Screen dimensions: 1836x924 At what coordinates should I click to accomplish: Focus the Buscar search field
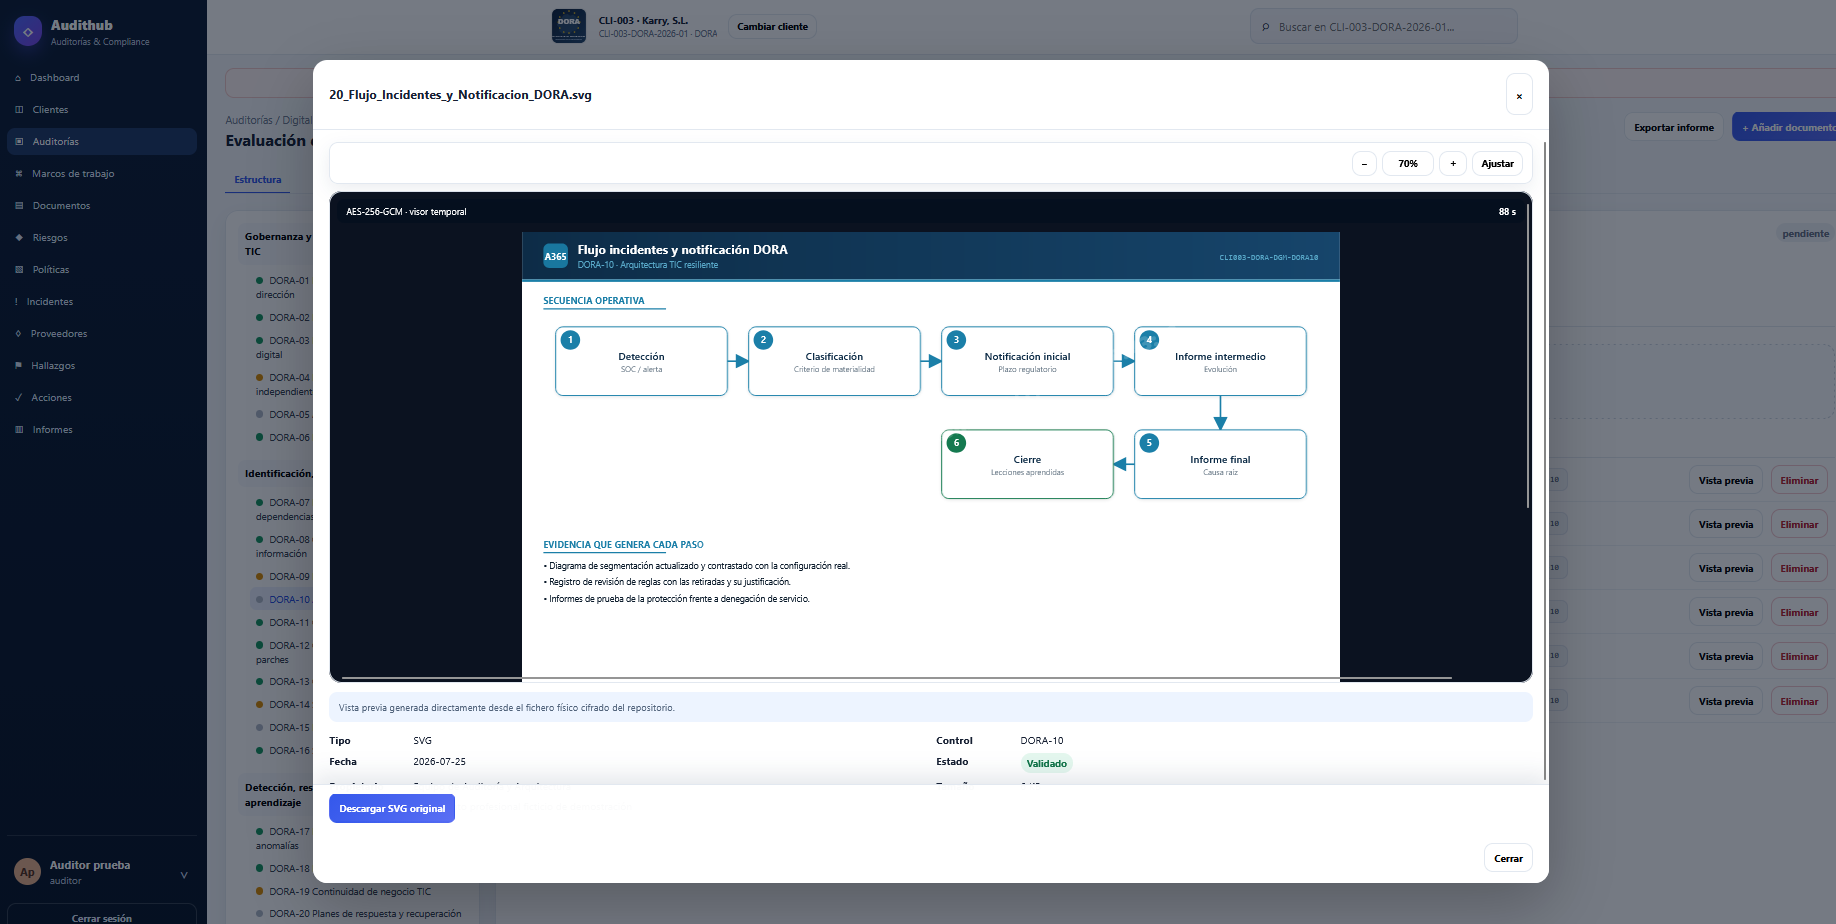pos(1383,27)
